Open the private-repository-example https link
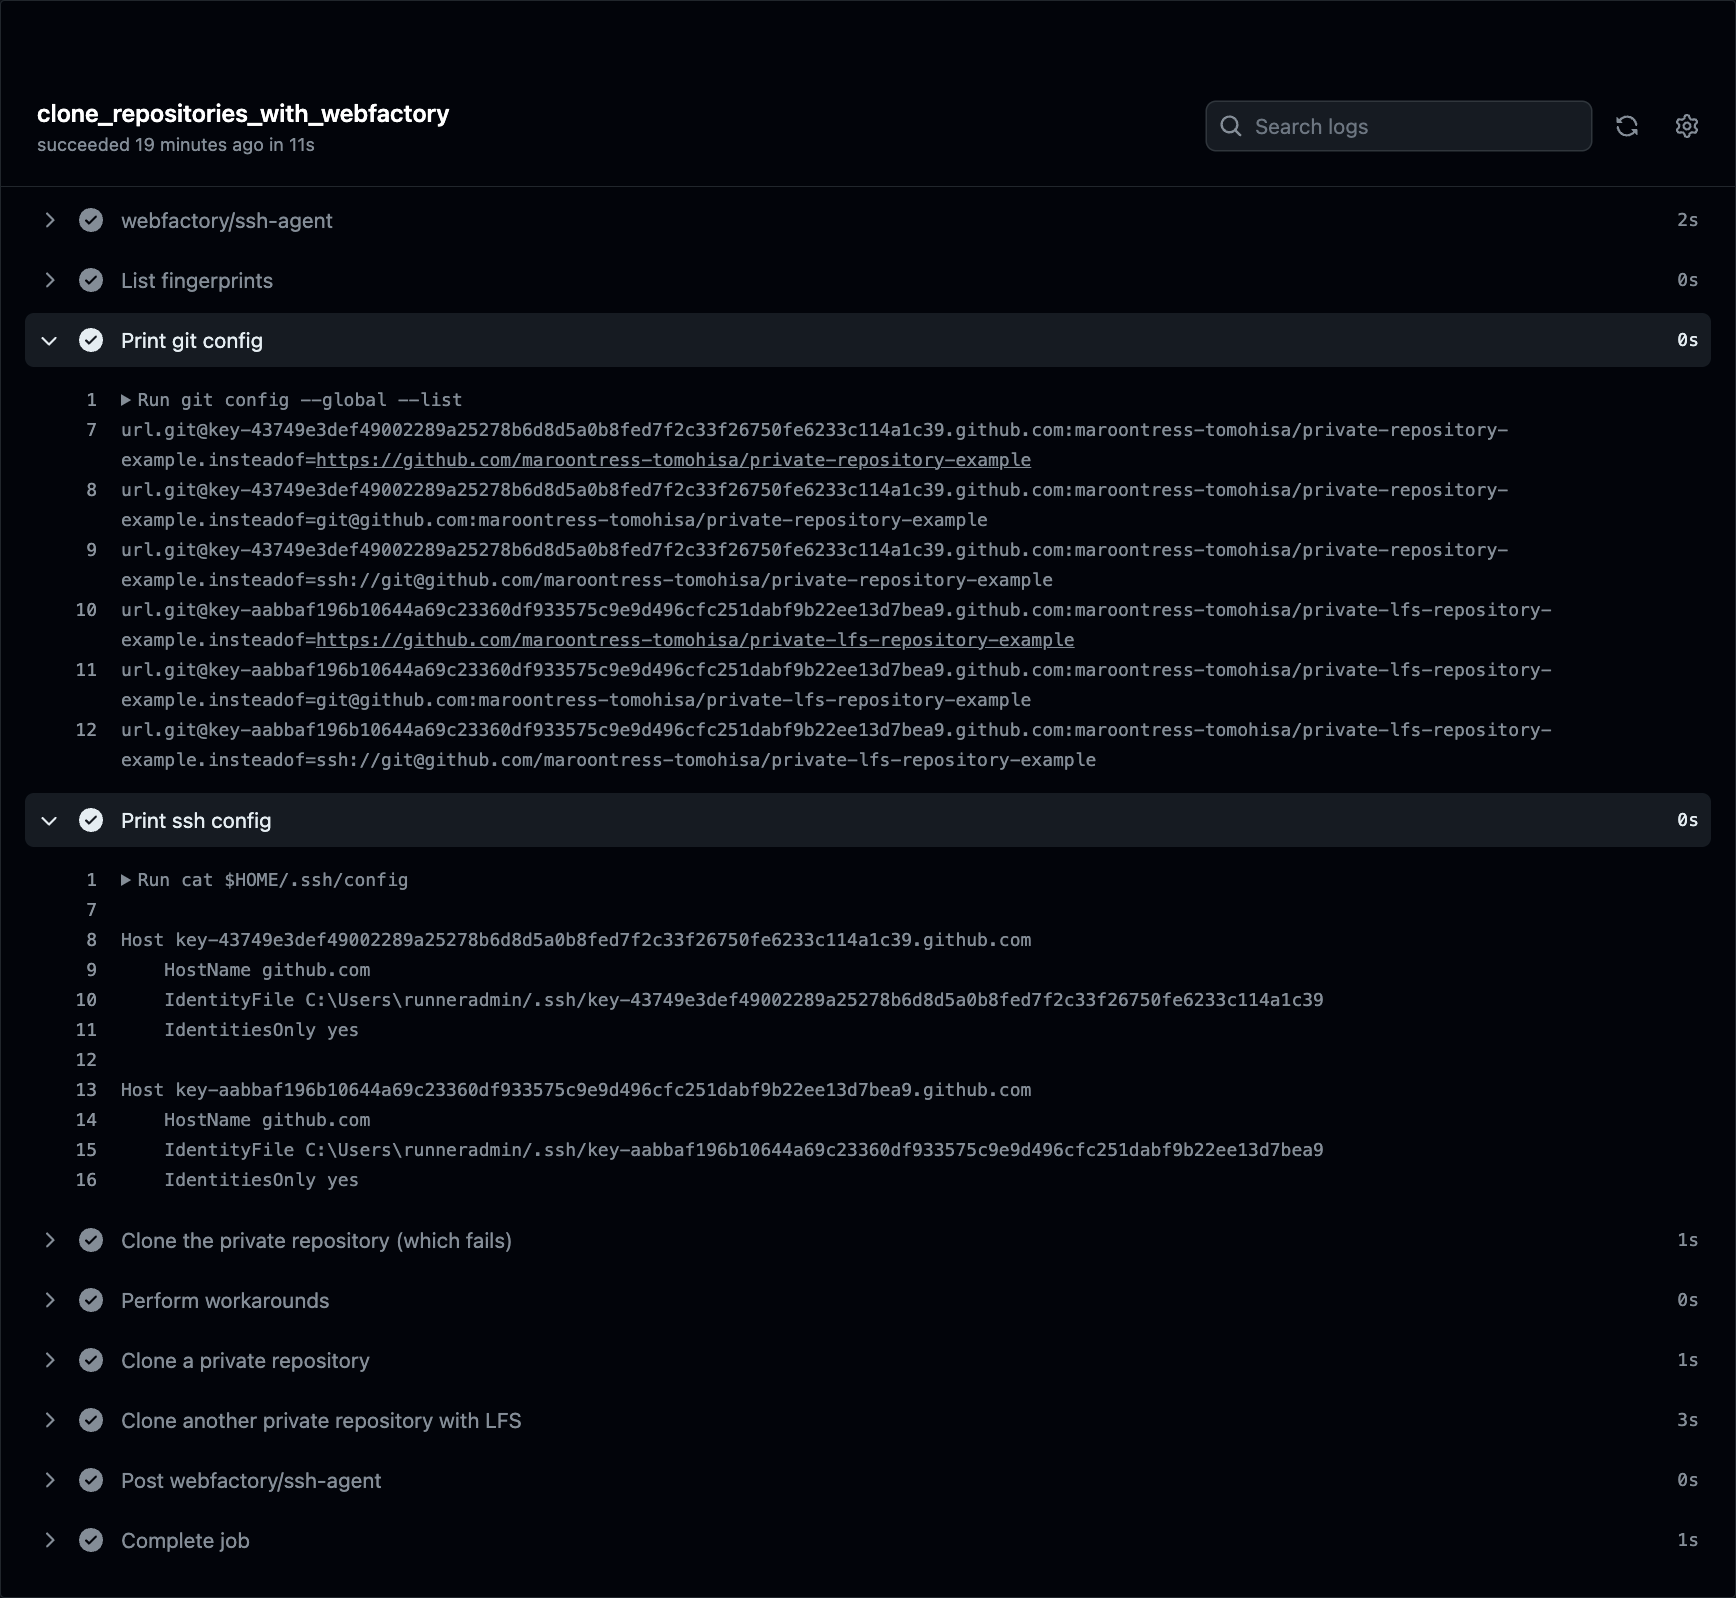Image resolution: width=1736 pixels, height=1598 pixels. (x=673, y=460)
